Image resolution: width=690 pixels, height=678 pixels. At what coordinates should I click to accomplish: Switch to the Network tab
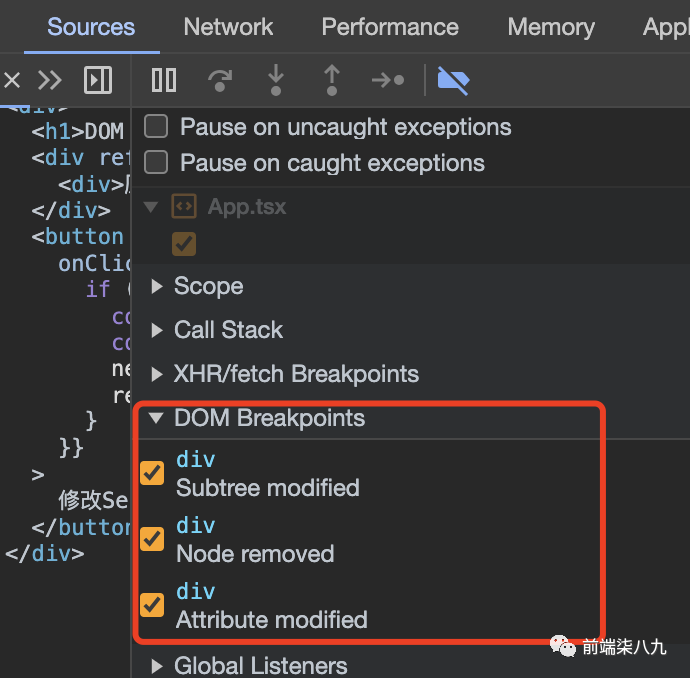tap(228, 27)
